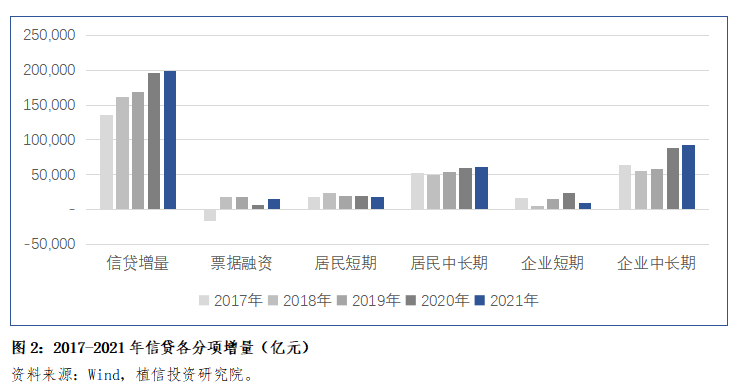Select the 2021年 legend label
737x387 pixels.
coord(514,300)
